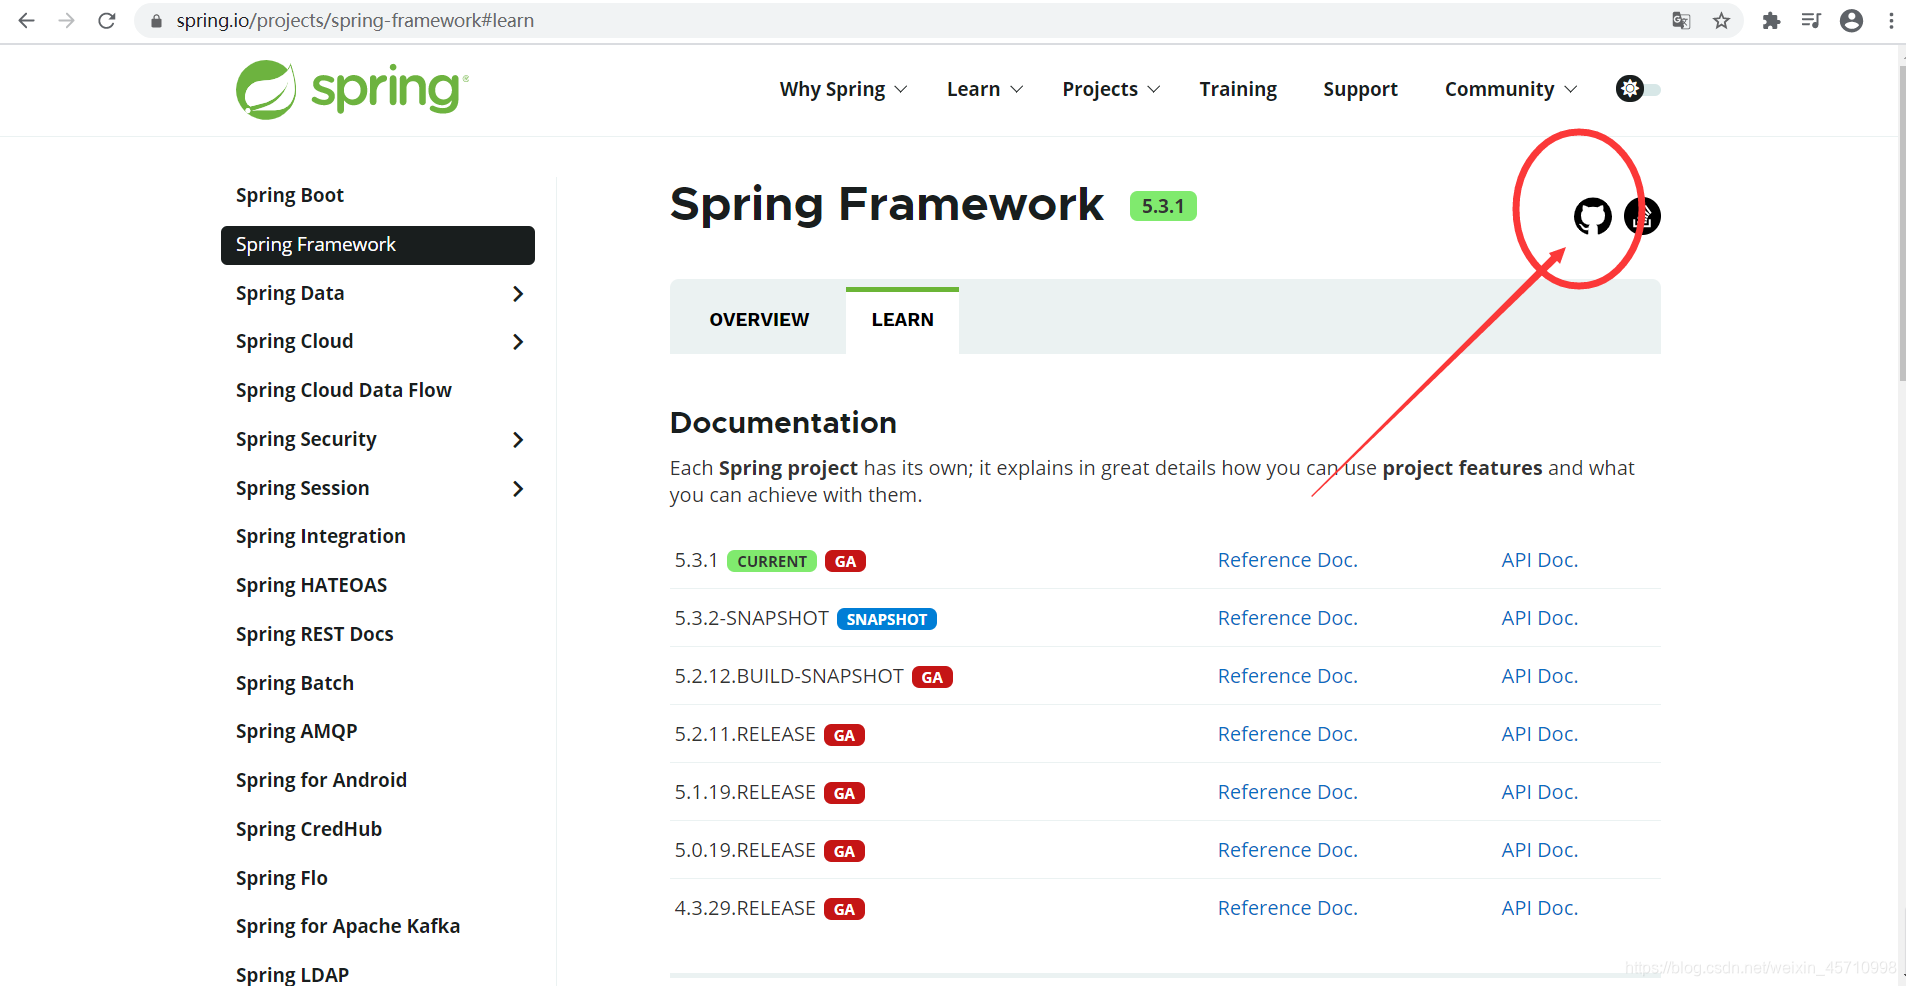This screenshot has height=986, width=1906.
Task: Click the padlock icon in address bar
Action: [x=155, y=20]
